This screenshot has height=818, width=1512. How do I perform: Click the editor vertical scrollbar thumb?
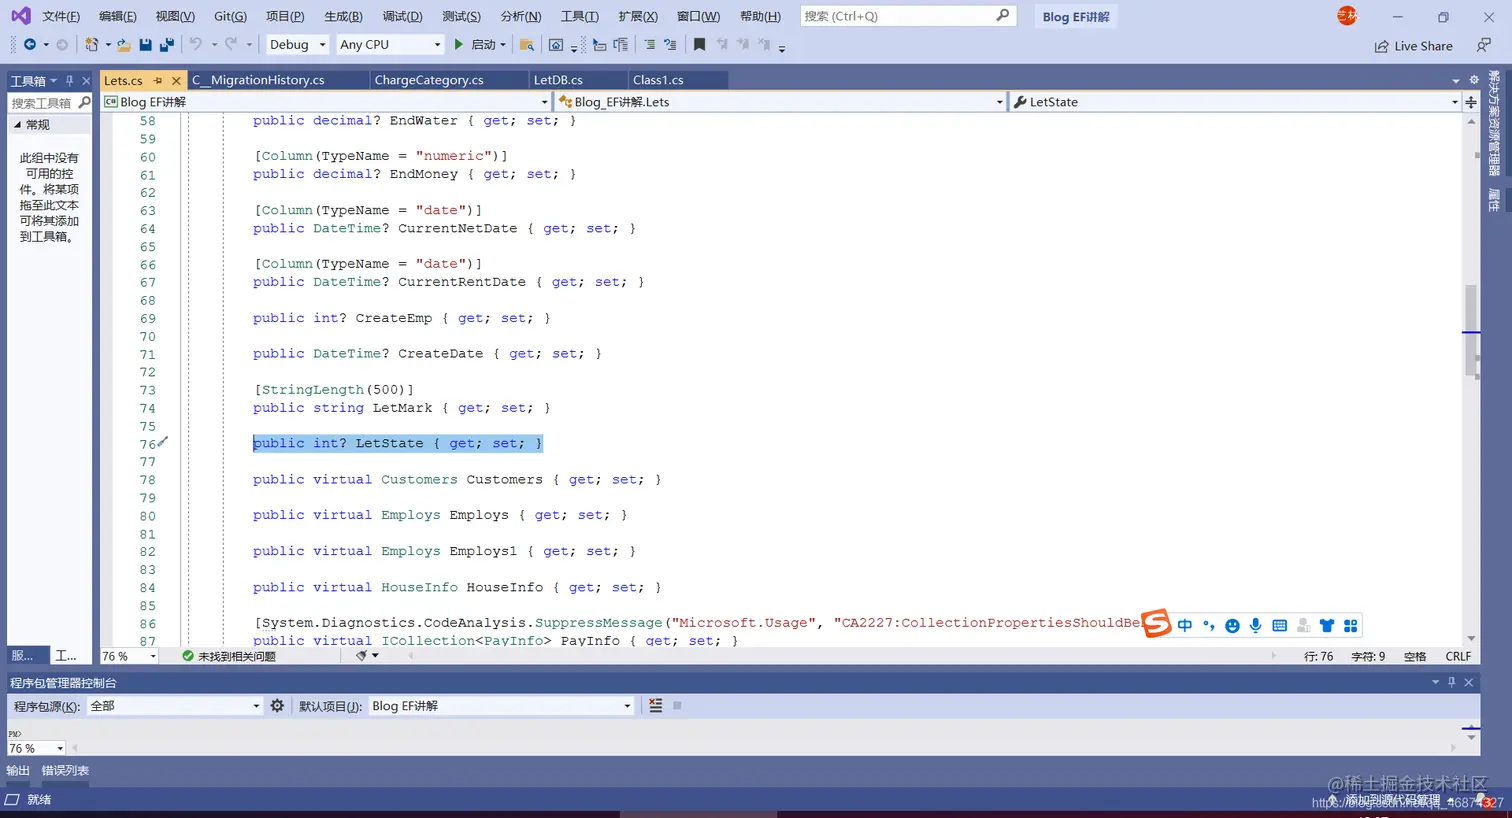click(1471, 332)
